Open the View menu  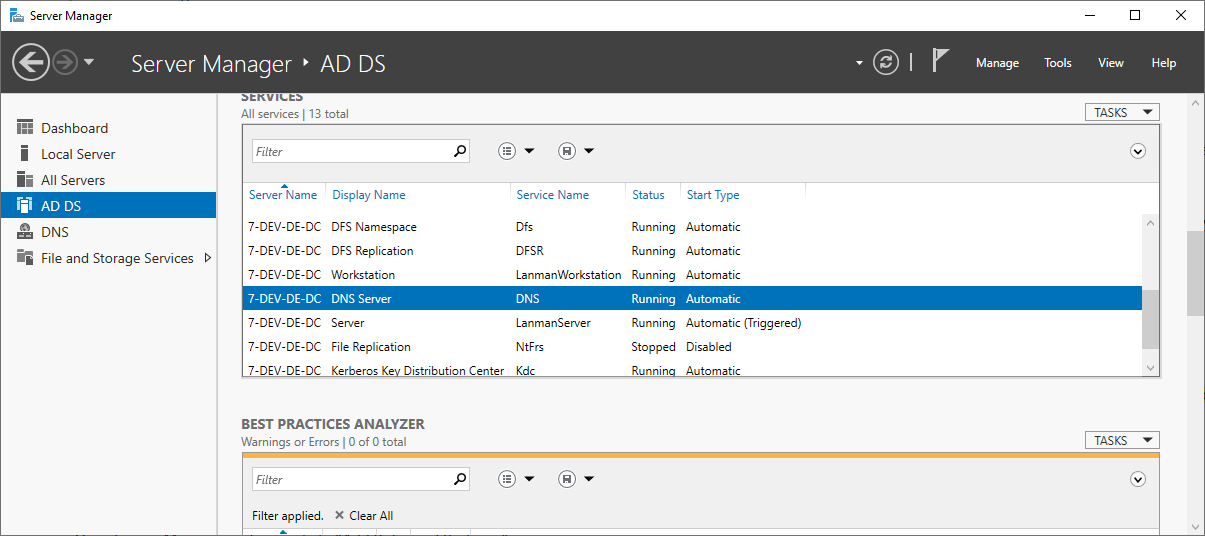1111,62
